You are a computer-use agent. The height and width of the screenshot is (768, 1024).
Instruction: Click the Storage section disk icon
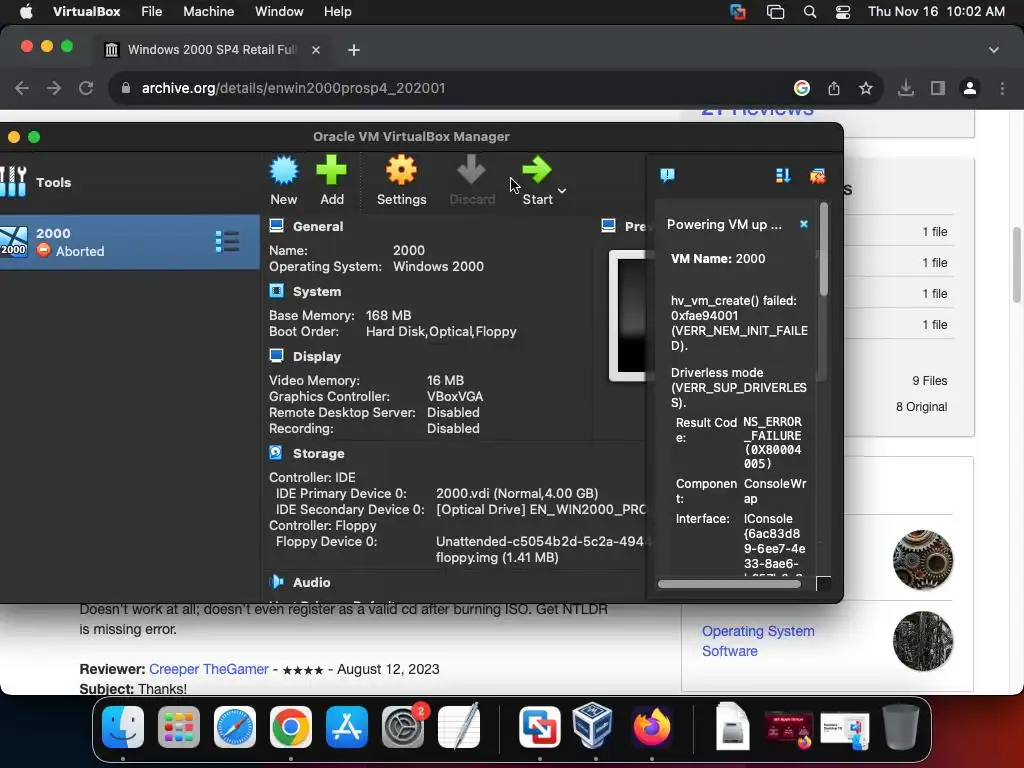276,453
